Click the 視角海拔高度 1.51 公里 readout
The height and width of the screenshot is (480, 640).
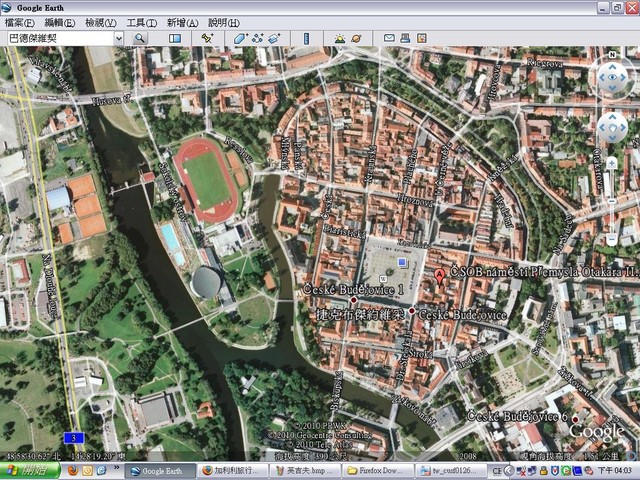click(570, 456)
